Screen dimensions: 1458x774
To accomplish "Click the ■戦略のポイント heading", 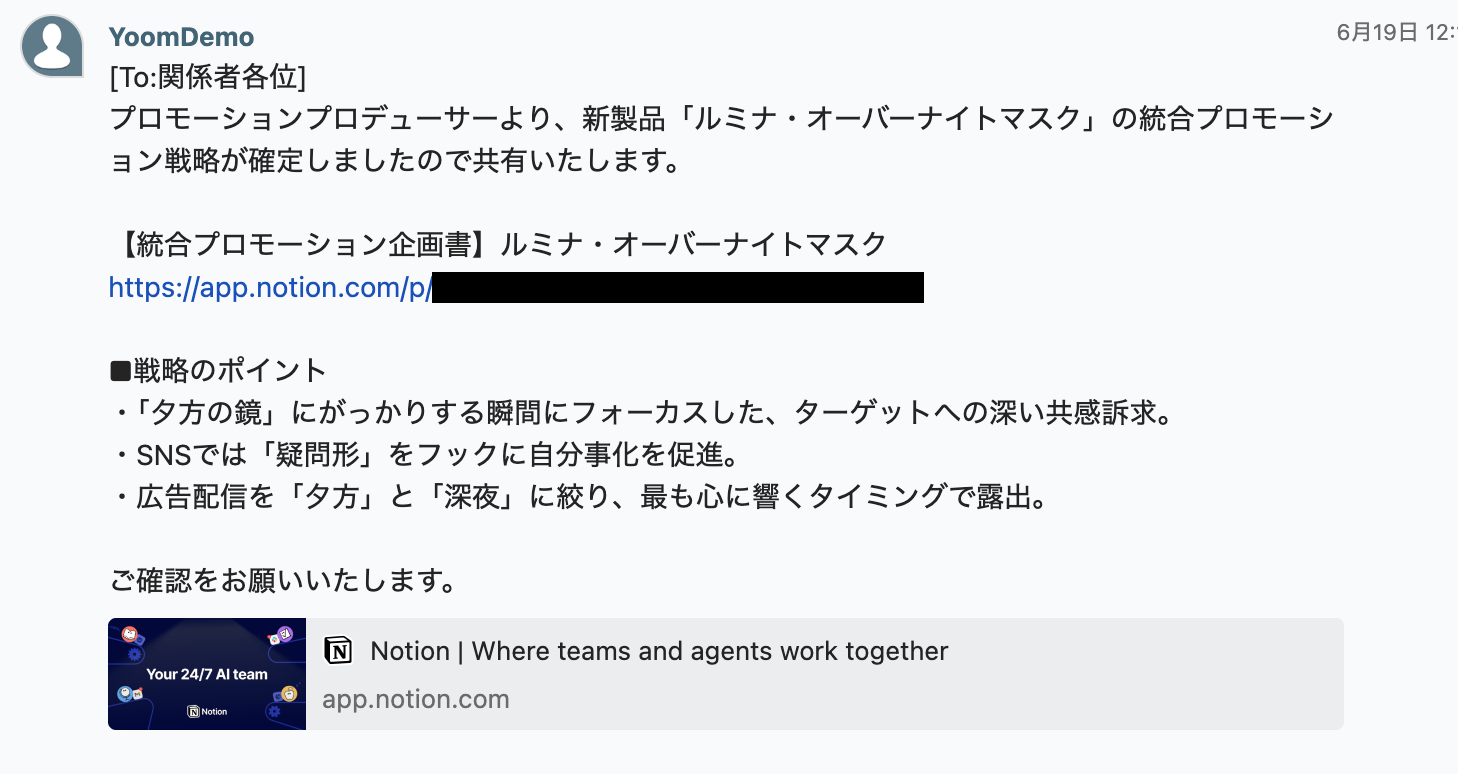I will pyautogui.click(x=218, y=371).
